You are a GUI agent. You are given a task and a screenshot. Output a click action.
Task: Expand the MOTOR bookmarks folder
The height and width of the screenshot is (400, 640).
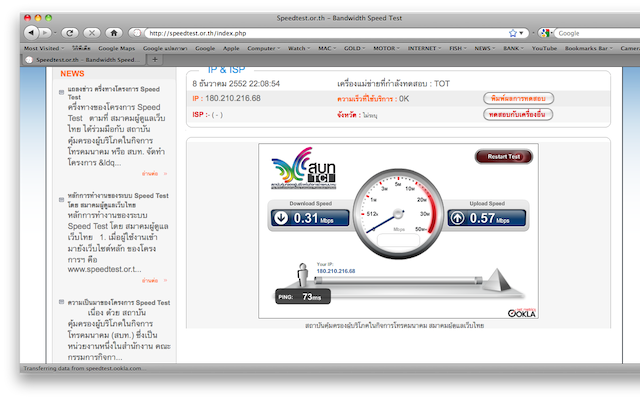pos(386,48)
